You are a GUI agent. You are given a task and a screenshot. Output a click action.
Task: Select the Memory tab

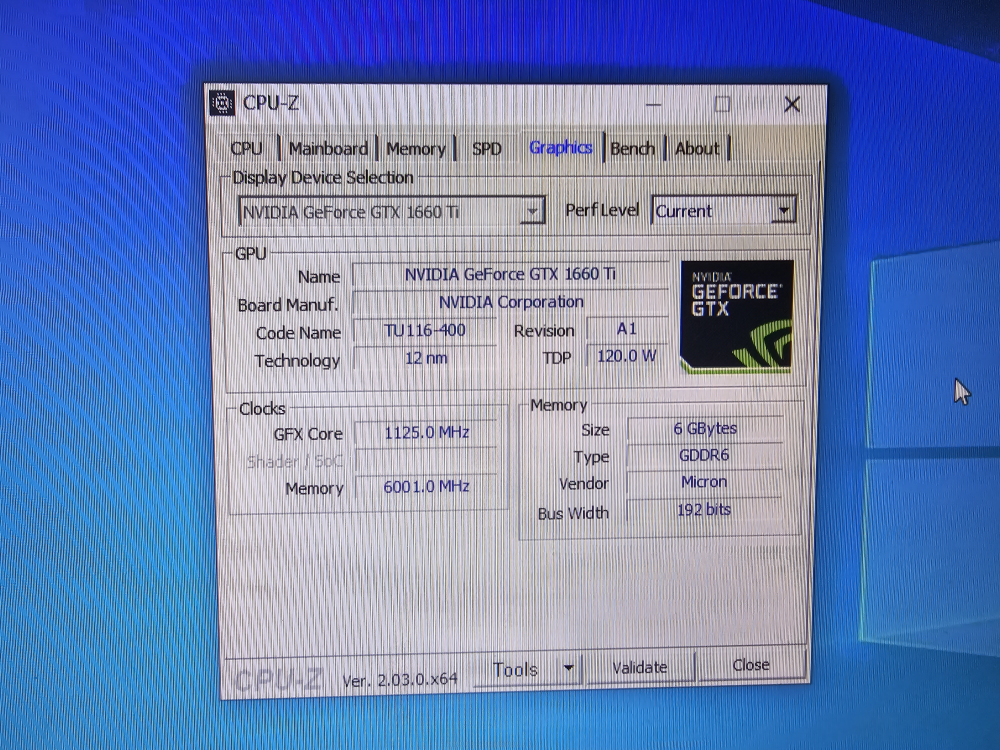[416, 149]
